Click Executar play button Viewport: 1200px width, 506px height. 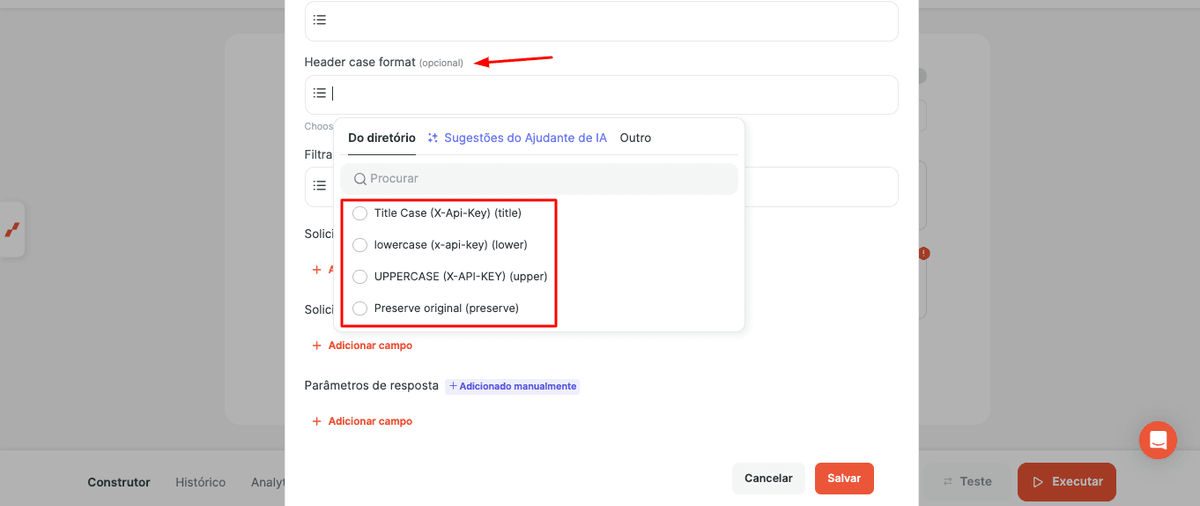click(1067, 481)
